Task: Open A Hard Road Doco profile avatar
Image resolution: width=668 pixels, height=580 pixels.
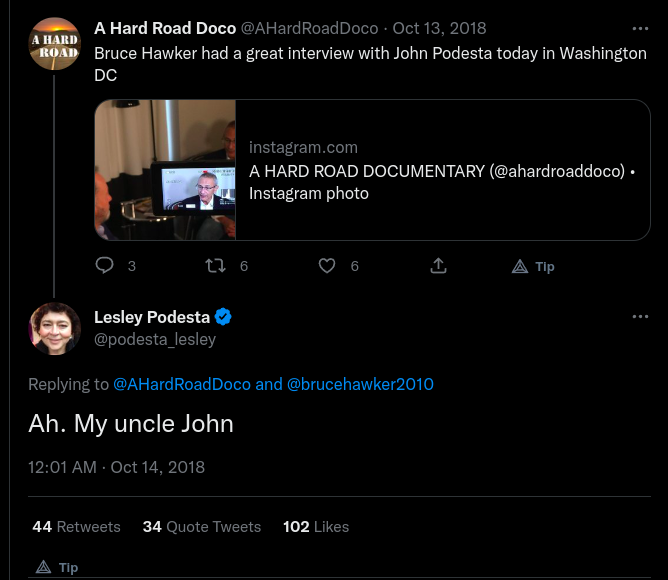Action: pyautogui.click(x=54, y=44)
